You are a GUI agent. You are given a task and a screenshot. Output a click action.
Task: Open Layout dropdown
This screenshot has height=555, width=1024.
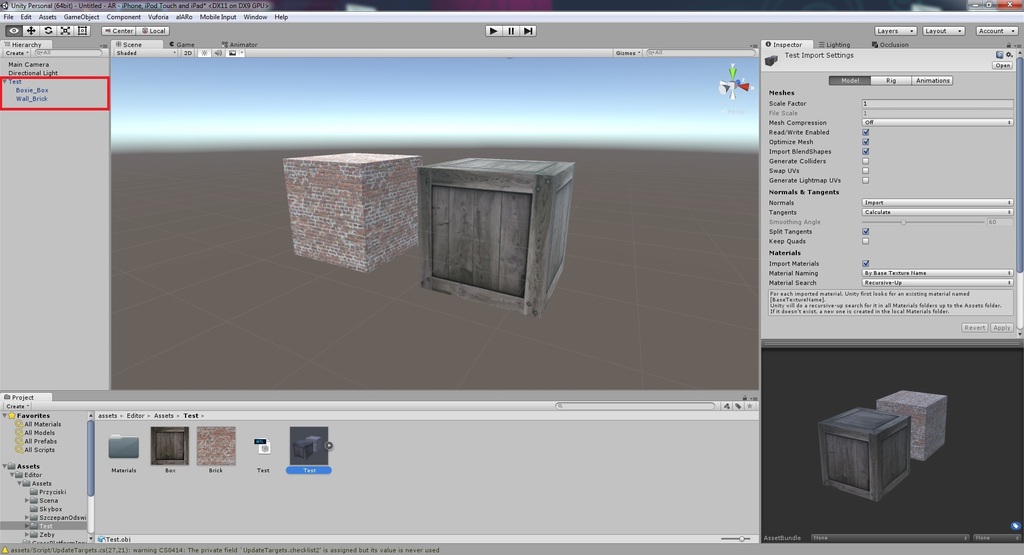[x=944, y=31]
